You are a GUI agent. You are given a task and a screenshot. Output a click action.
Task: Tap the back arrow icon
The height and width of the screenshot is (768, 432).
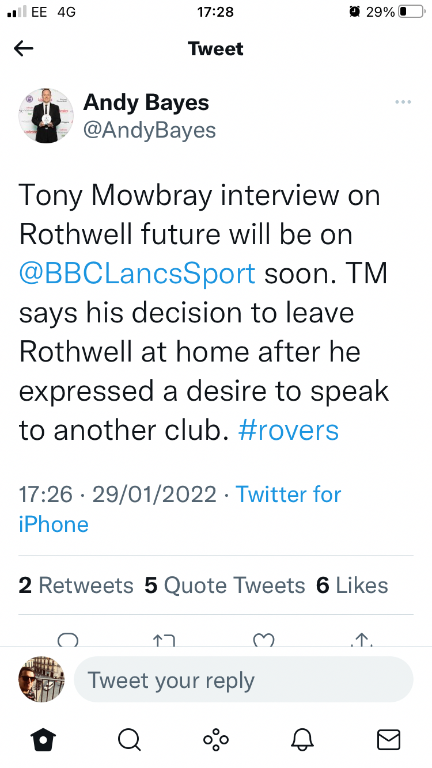24,48
